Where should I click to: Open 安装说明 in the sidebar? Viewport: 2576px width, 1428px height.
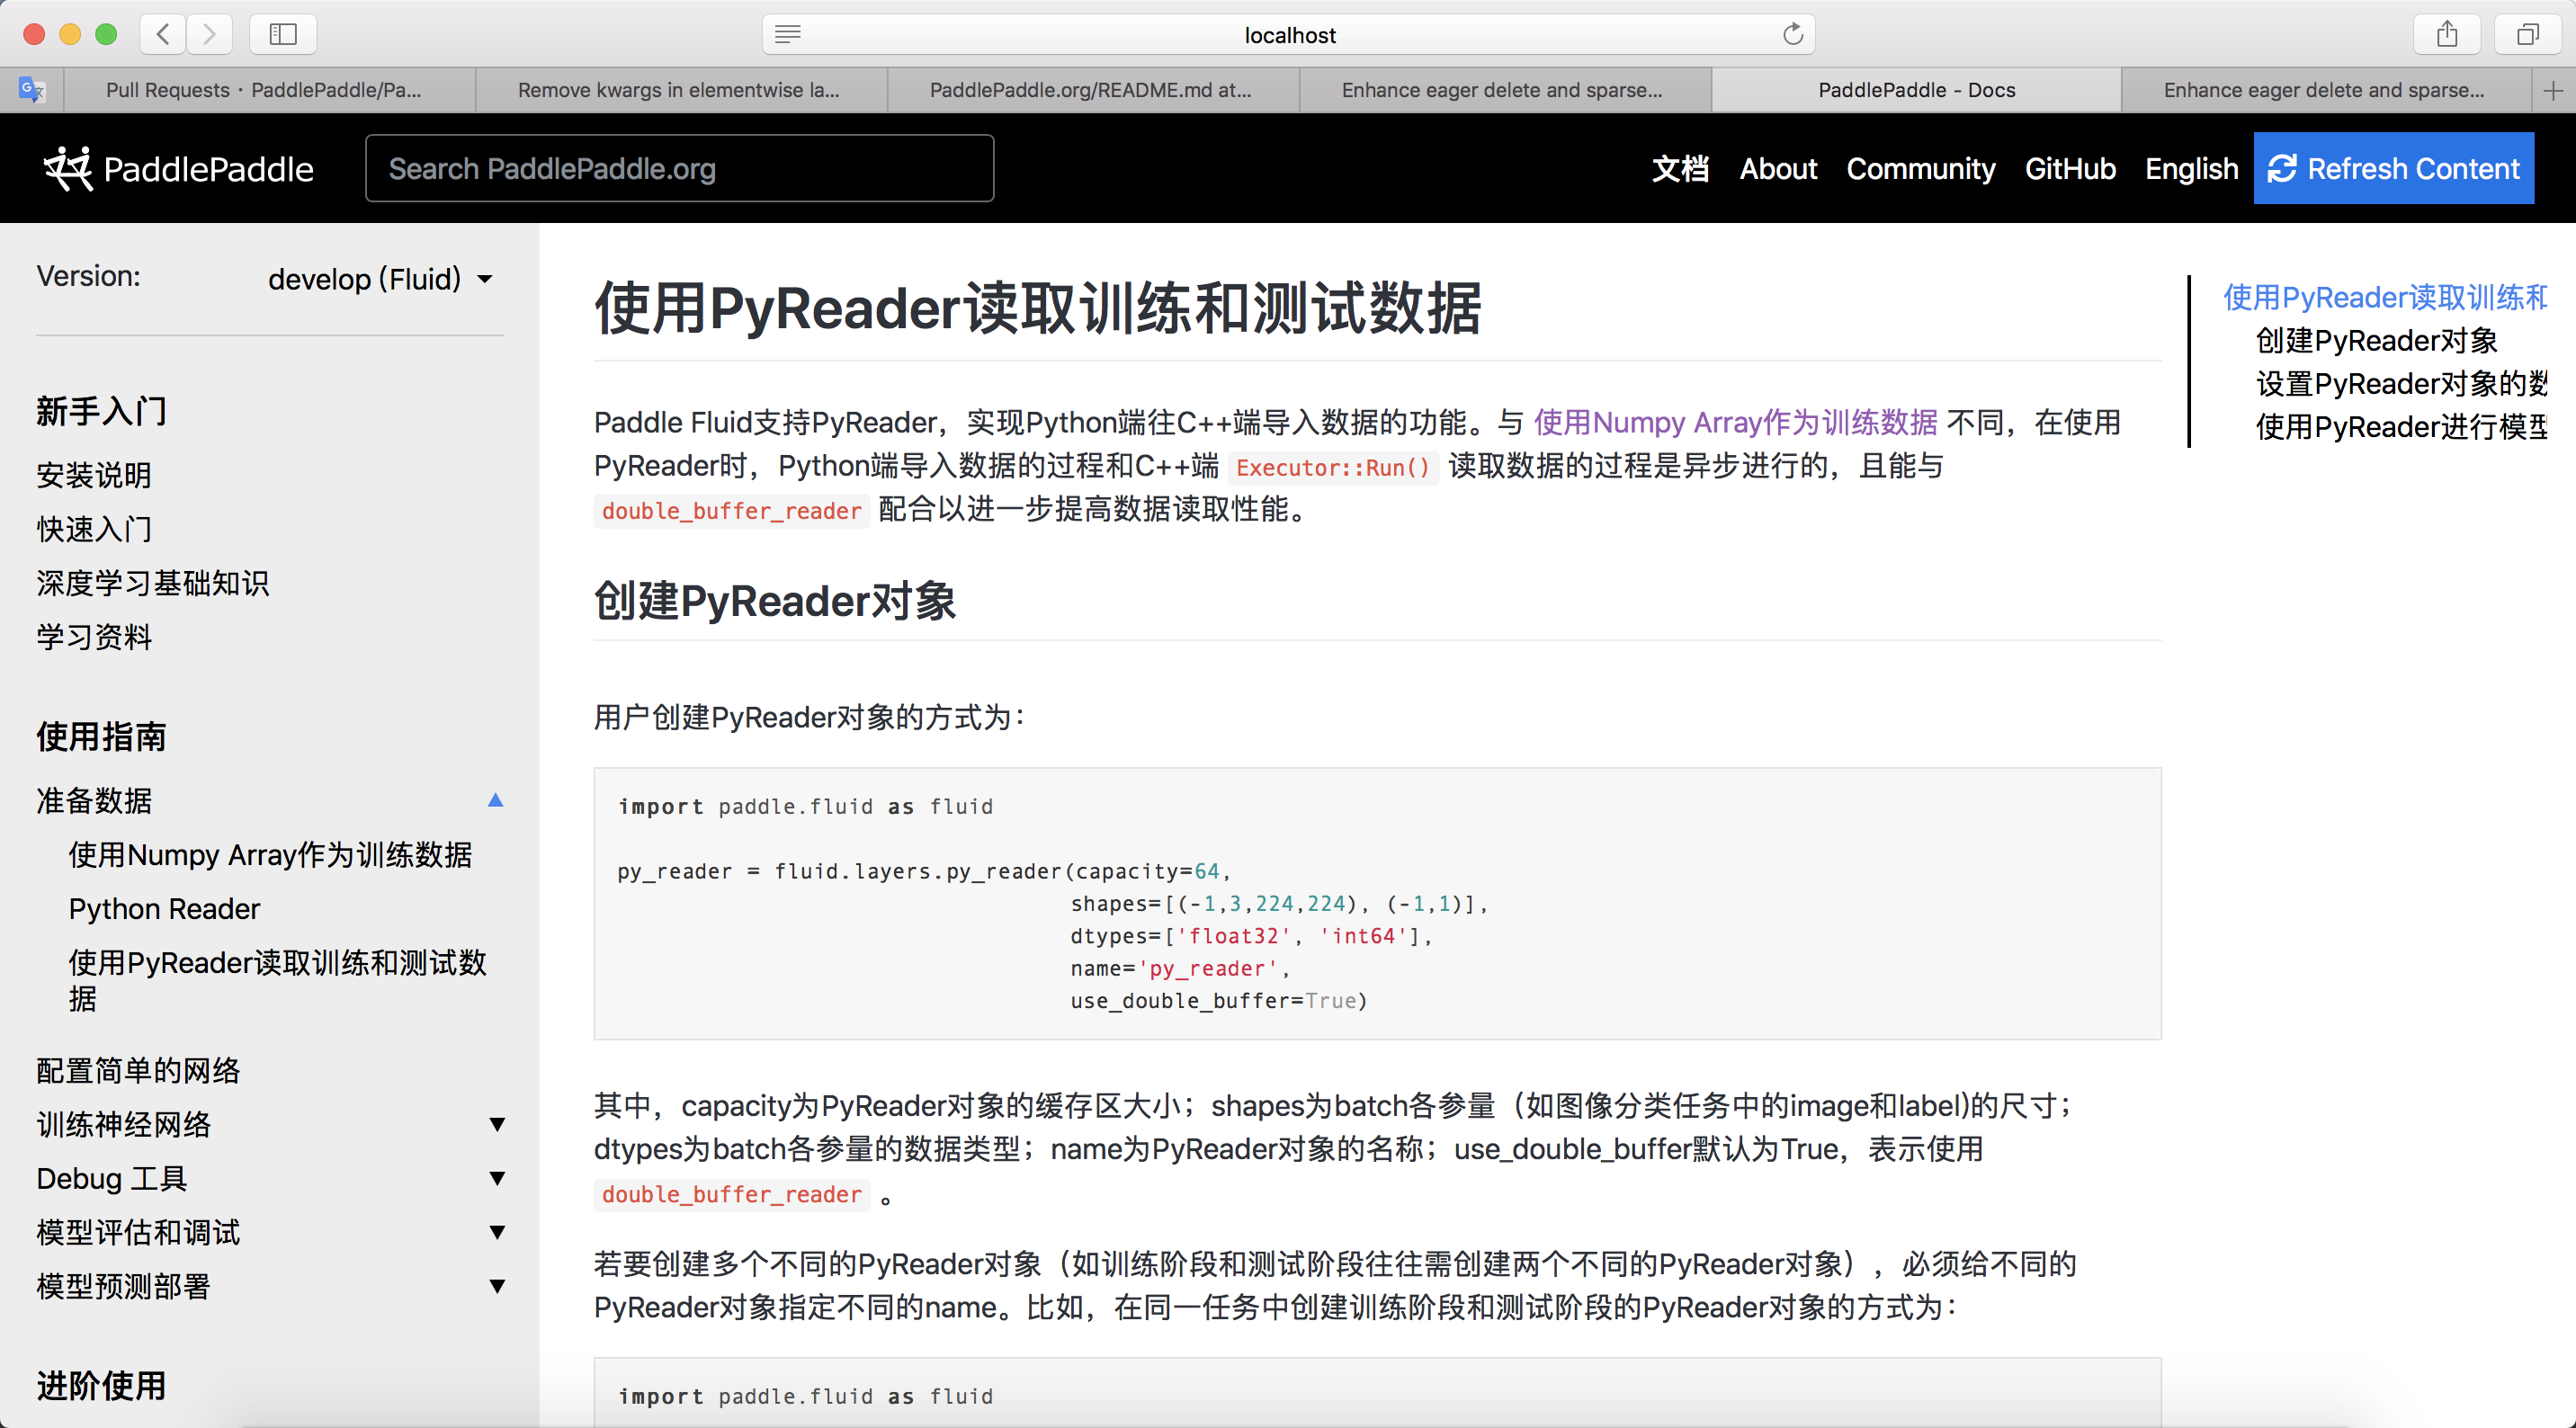tap(94, 475)
